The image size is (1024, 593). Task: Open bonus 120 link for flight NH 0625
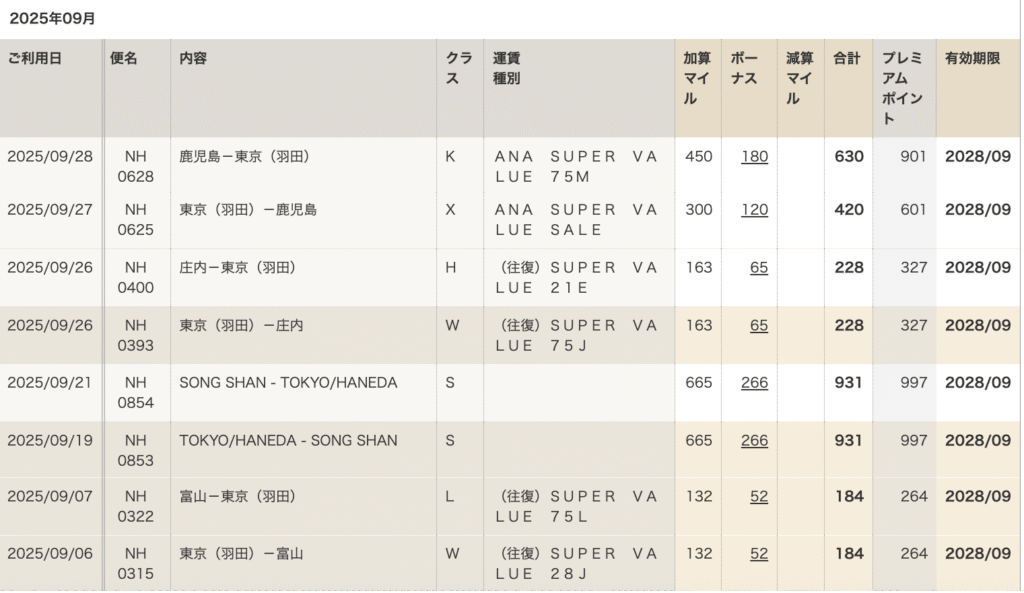(754, 210)
